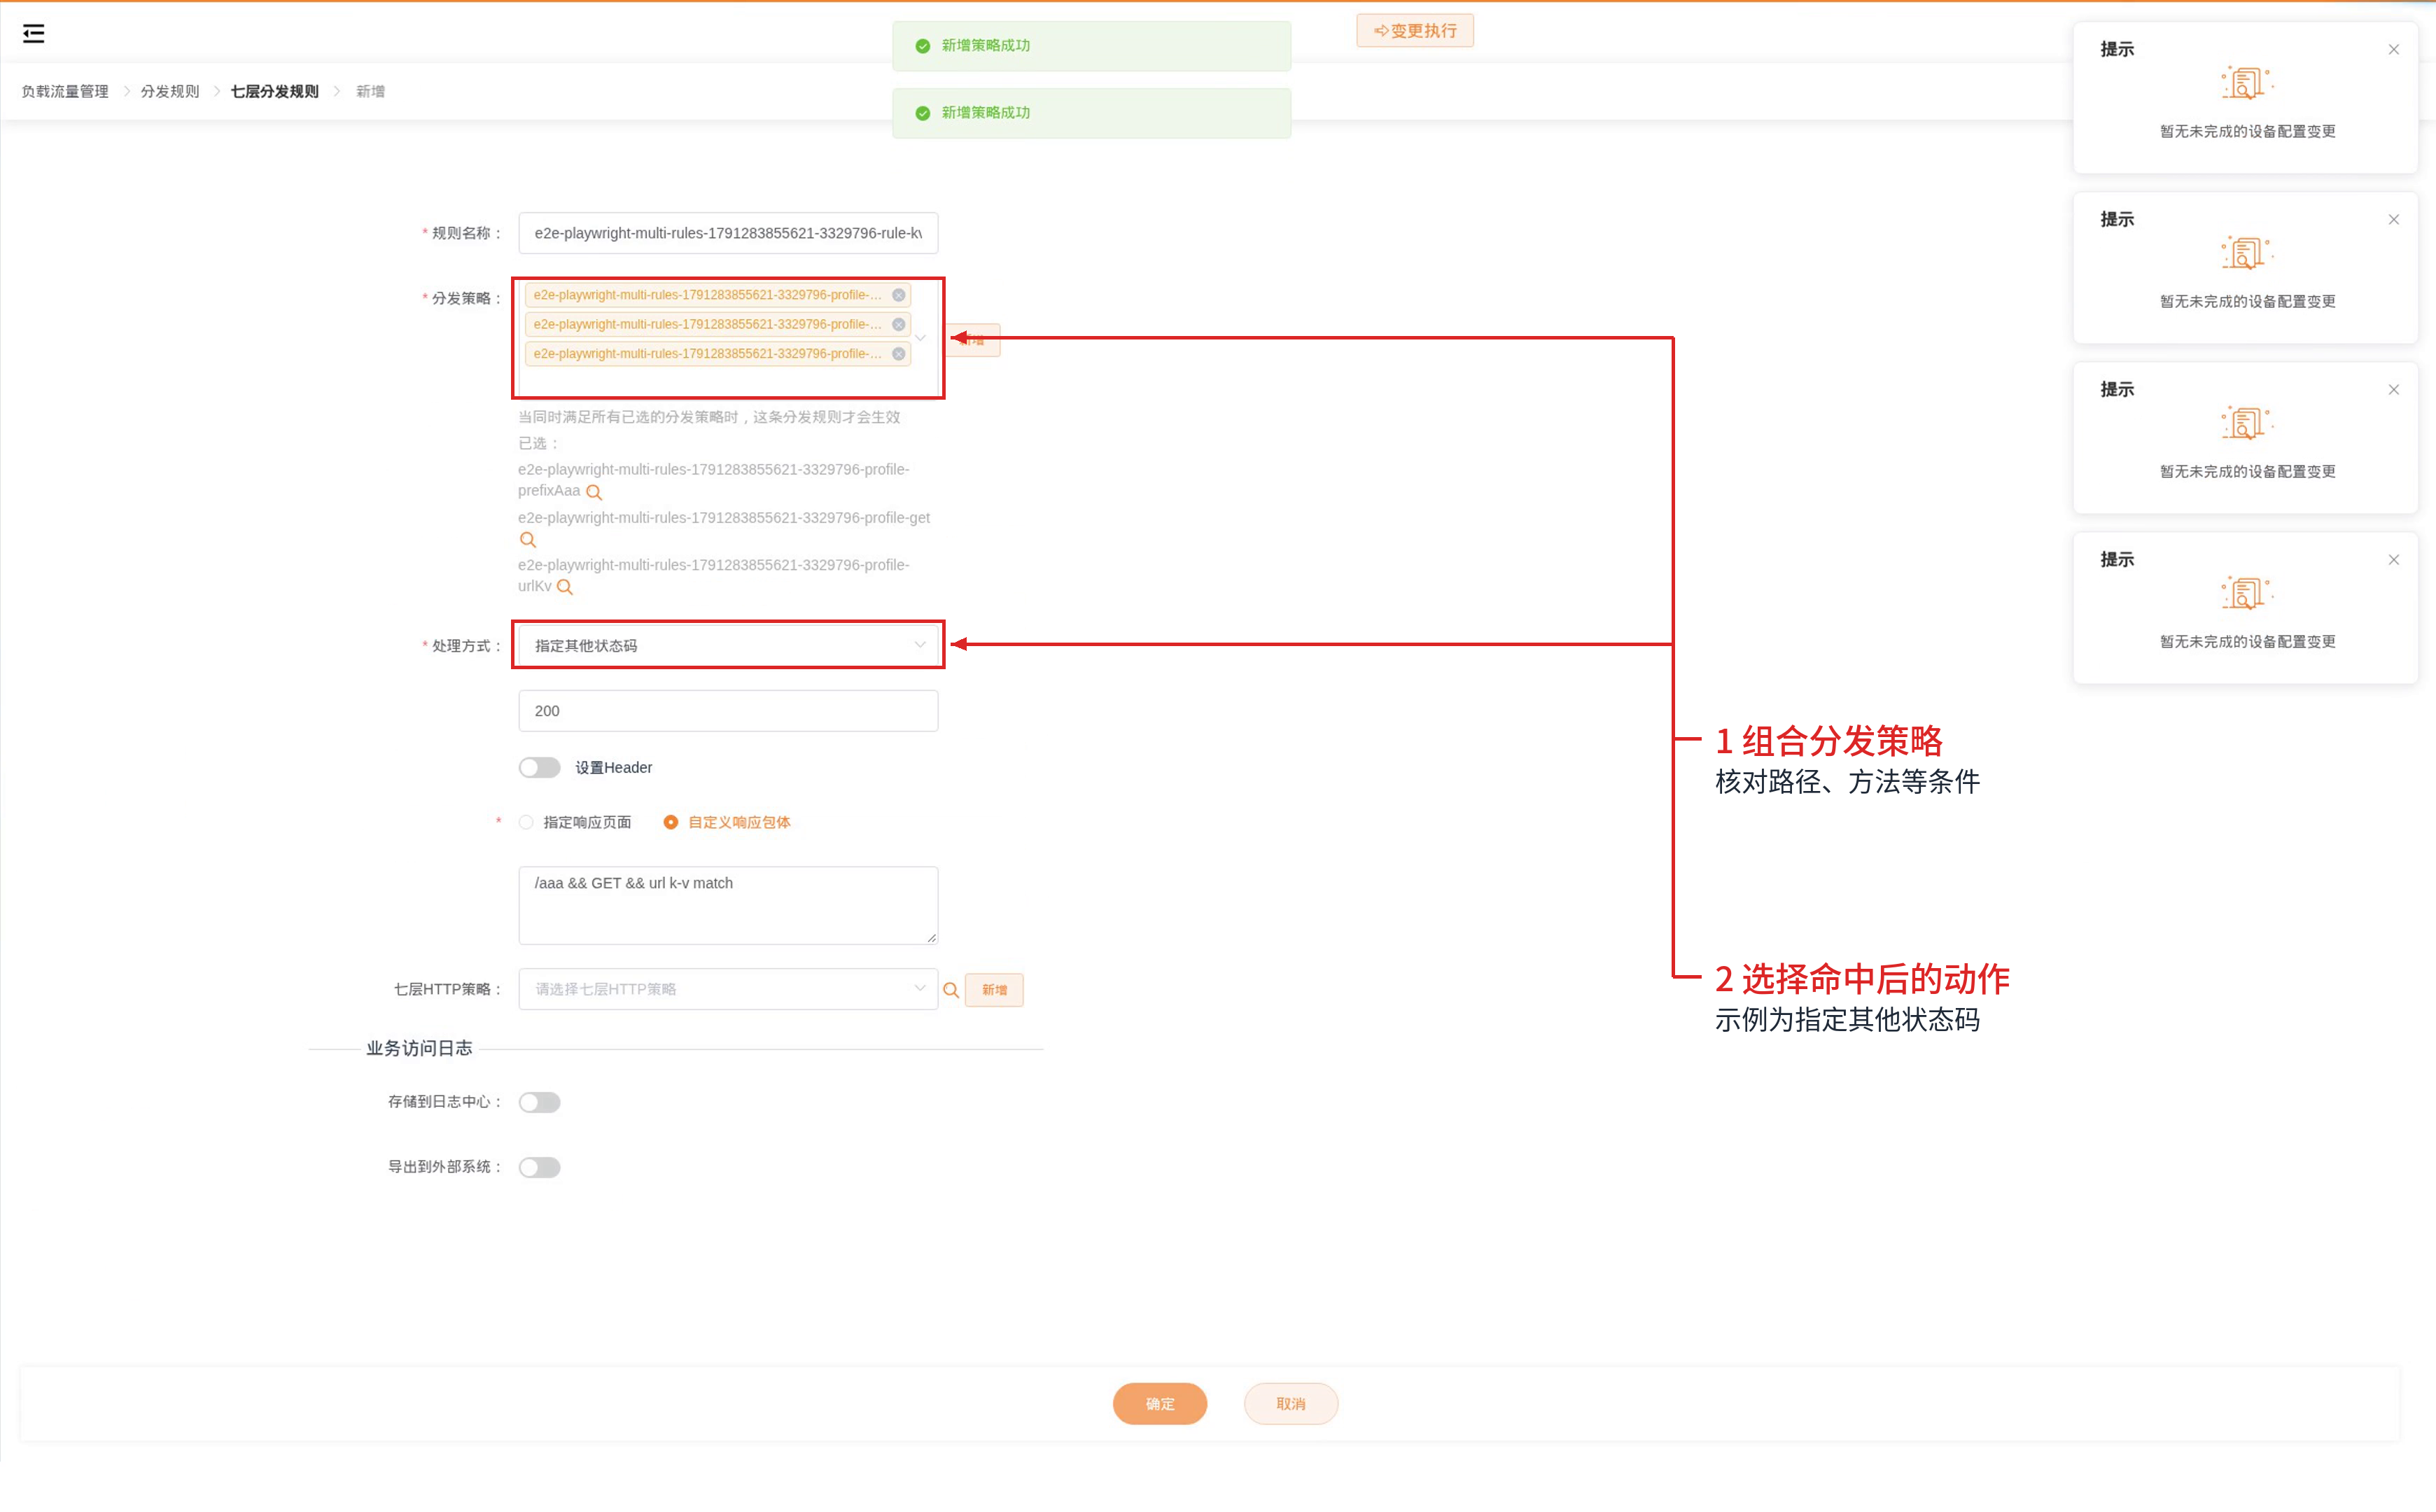Select the 自定义响应包体 radio option
Screen dimensions: 2436x1512
[727, 822]
